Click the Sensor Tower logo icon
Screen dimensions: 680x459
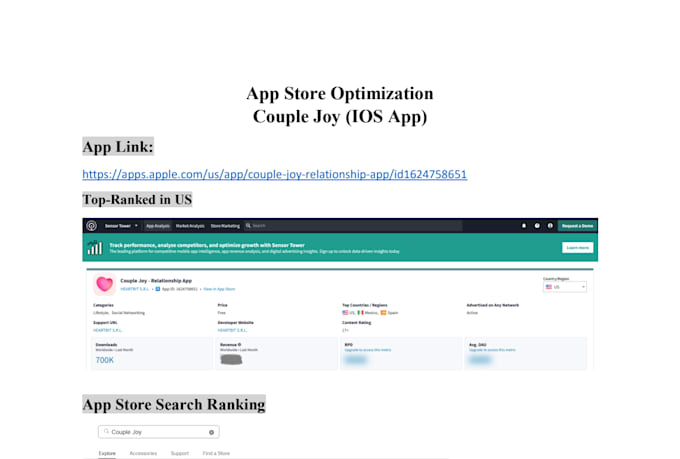point(92,226)
